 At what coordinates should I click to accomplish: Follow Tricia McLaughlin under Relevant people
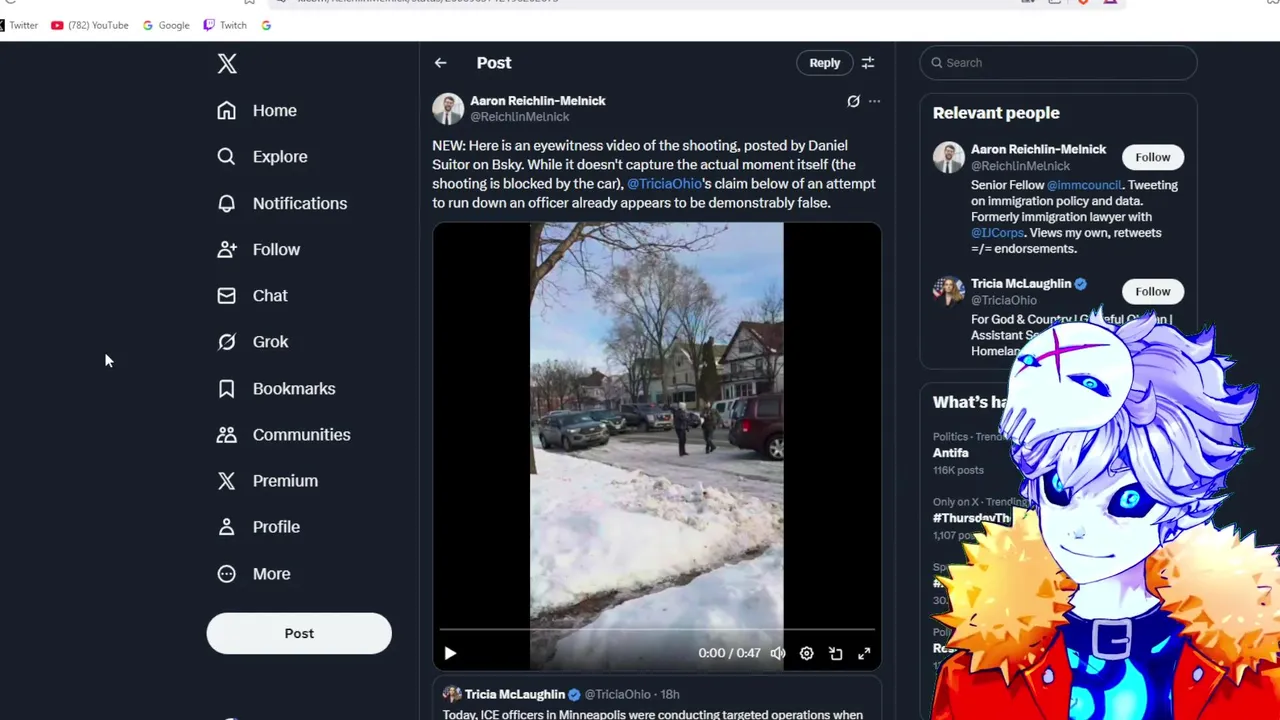click(x=1152, y=292)
